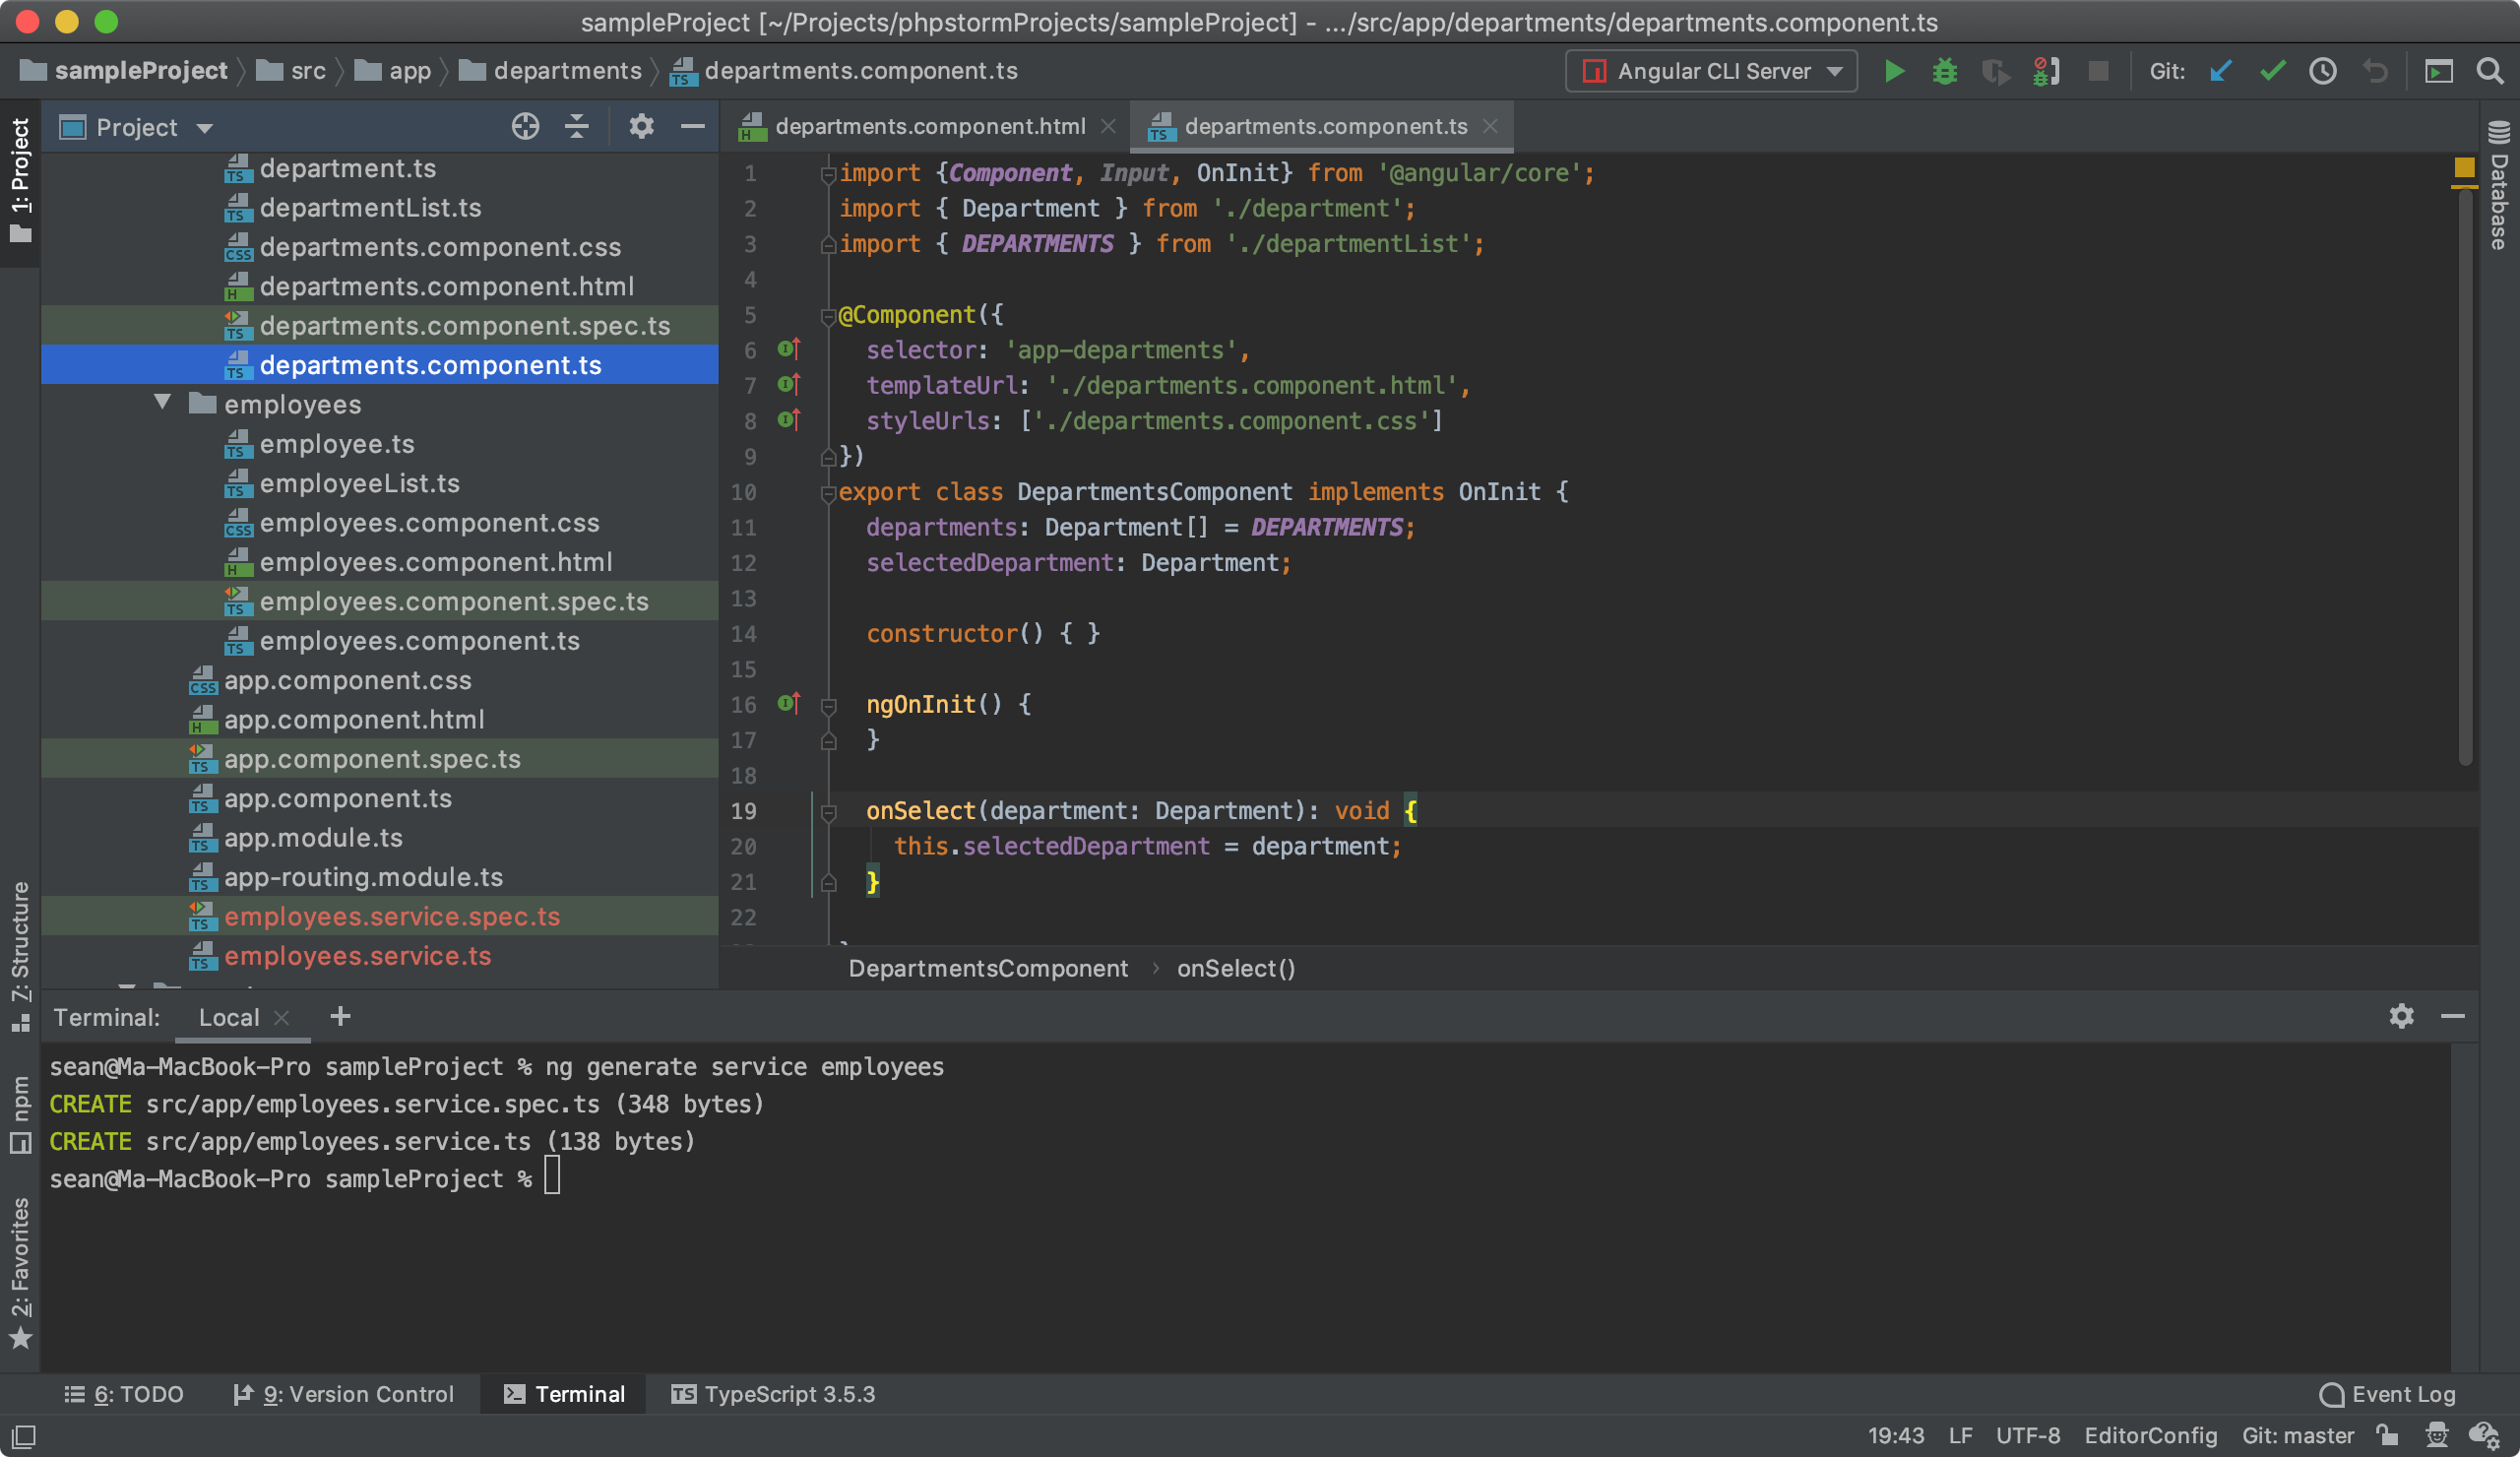The image size is (2520, 1457).
Task: Toggle fold marker on ngOnInit line
Action: pyautogui.click(x=828, y=705)
